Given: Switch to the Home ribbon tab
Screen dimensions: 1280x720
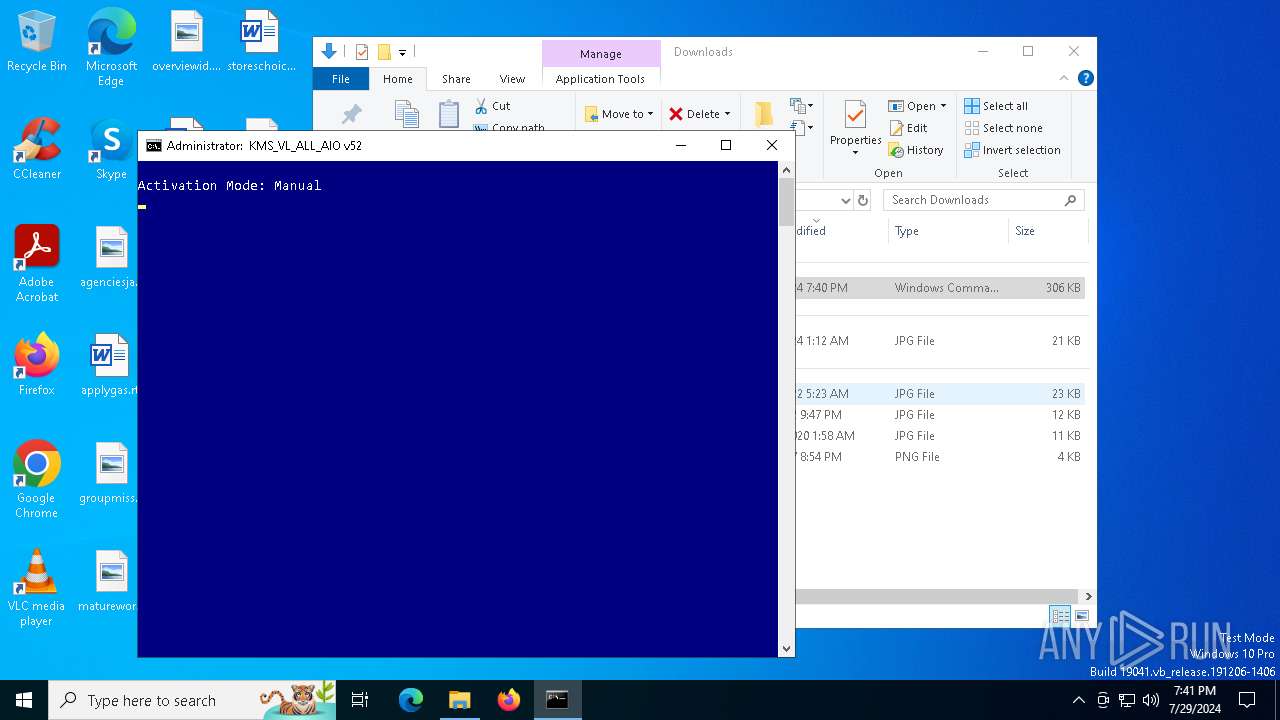Looking at the screenshot, I should pos(397,79).
